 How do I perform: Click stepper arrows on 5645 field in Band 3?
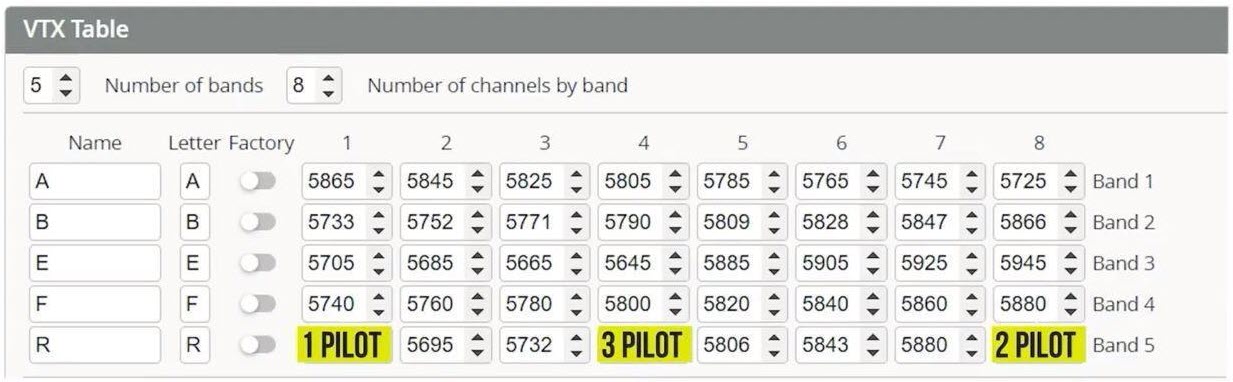point(675,263)
